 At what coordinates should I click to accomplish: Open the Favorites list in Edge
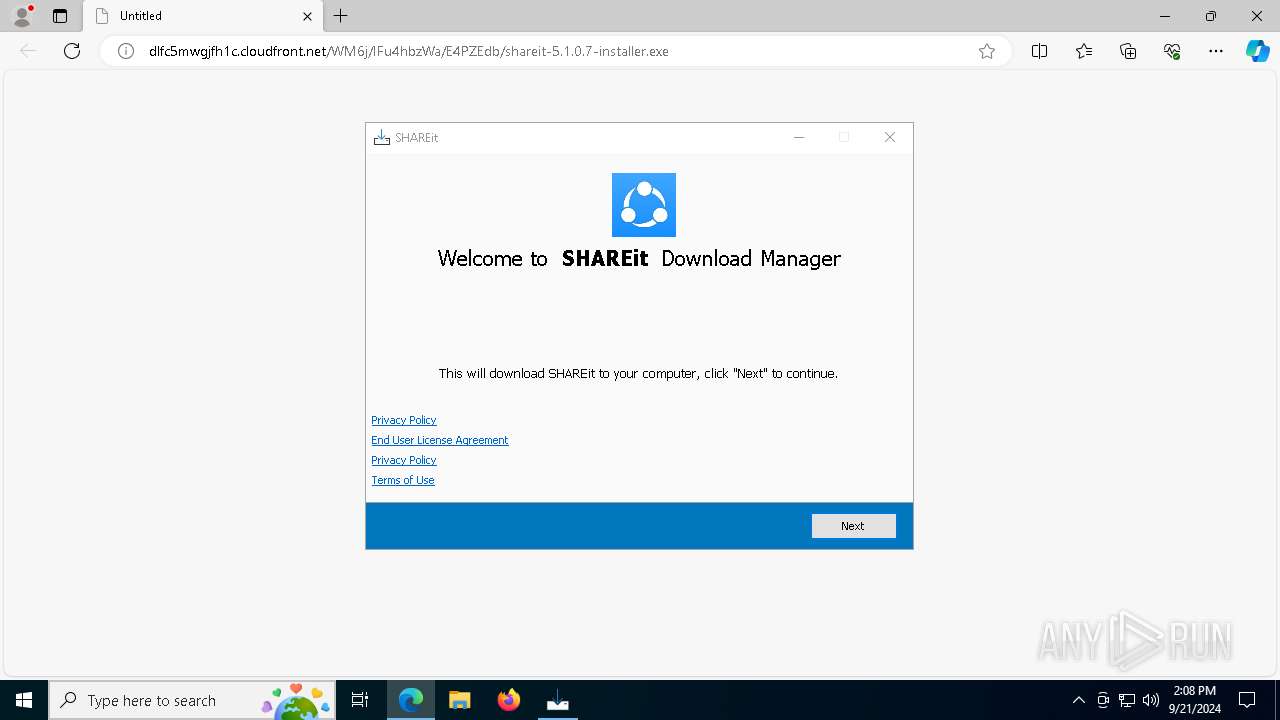(1084, 51)
